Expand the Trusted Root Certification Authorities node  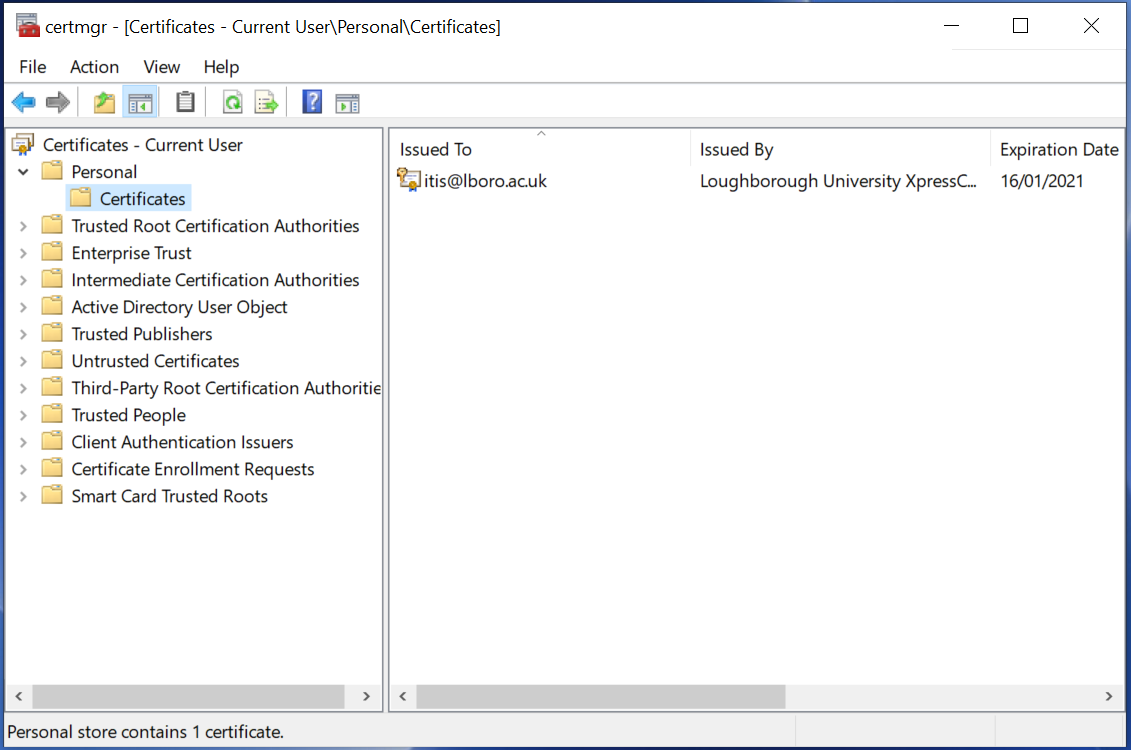click(x=25, y=225)
